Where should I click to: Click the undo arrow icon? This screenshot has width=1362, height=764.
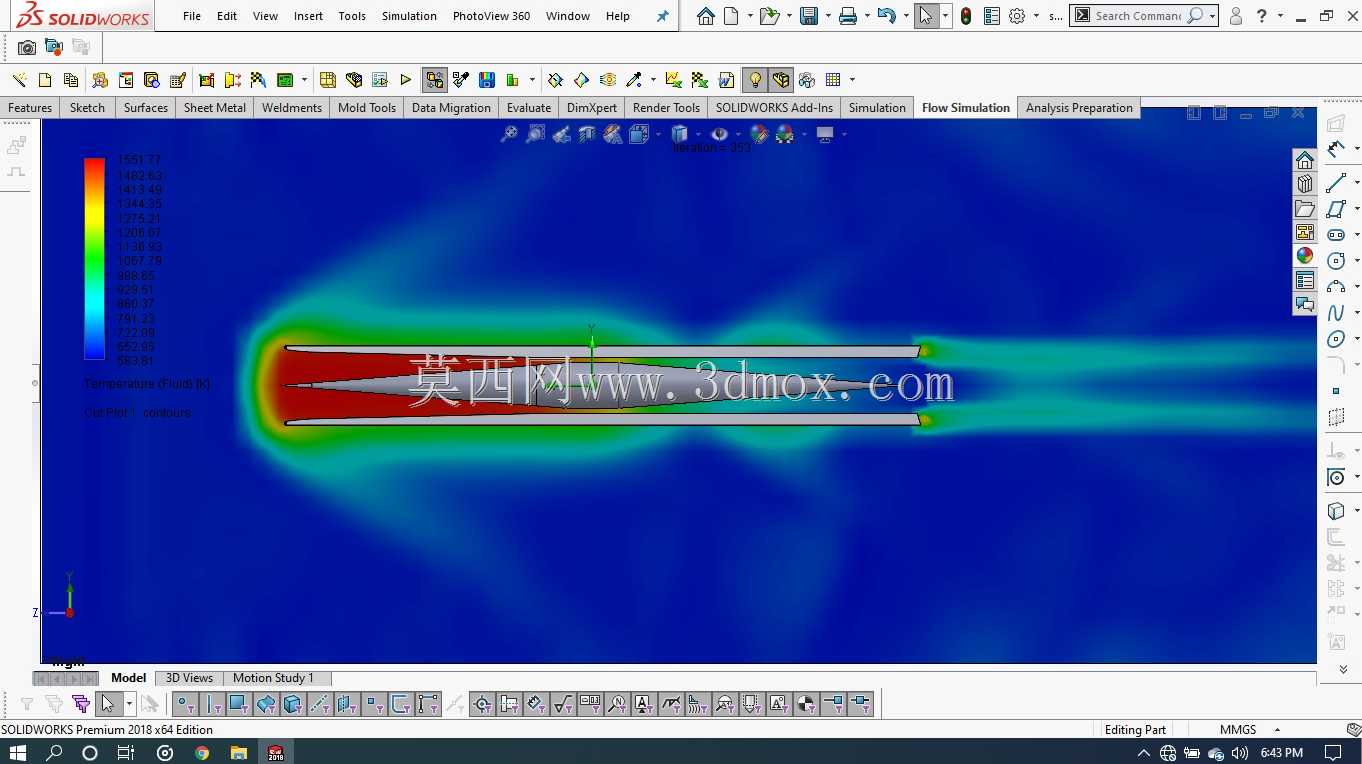click(x=886, y=16)
